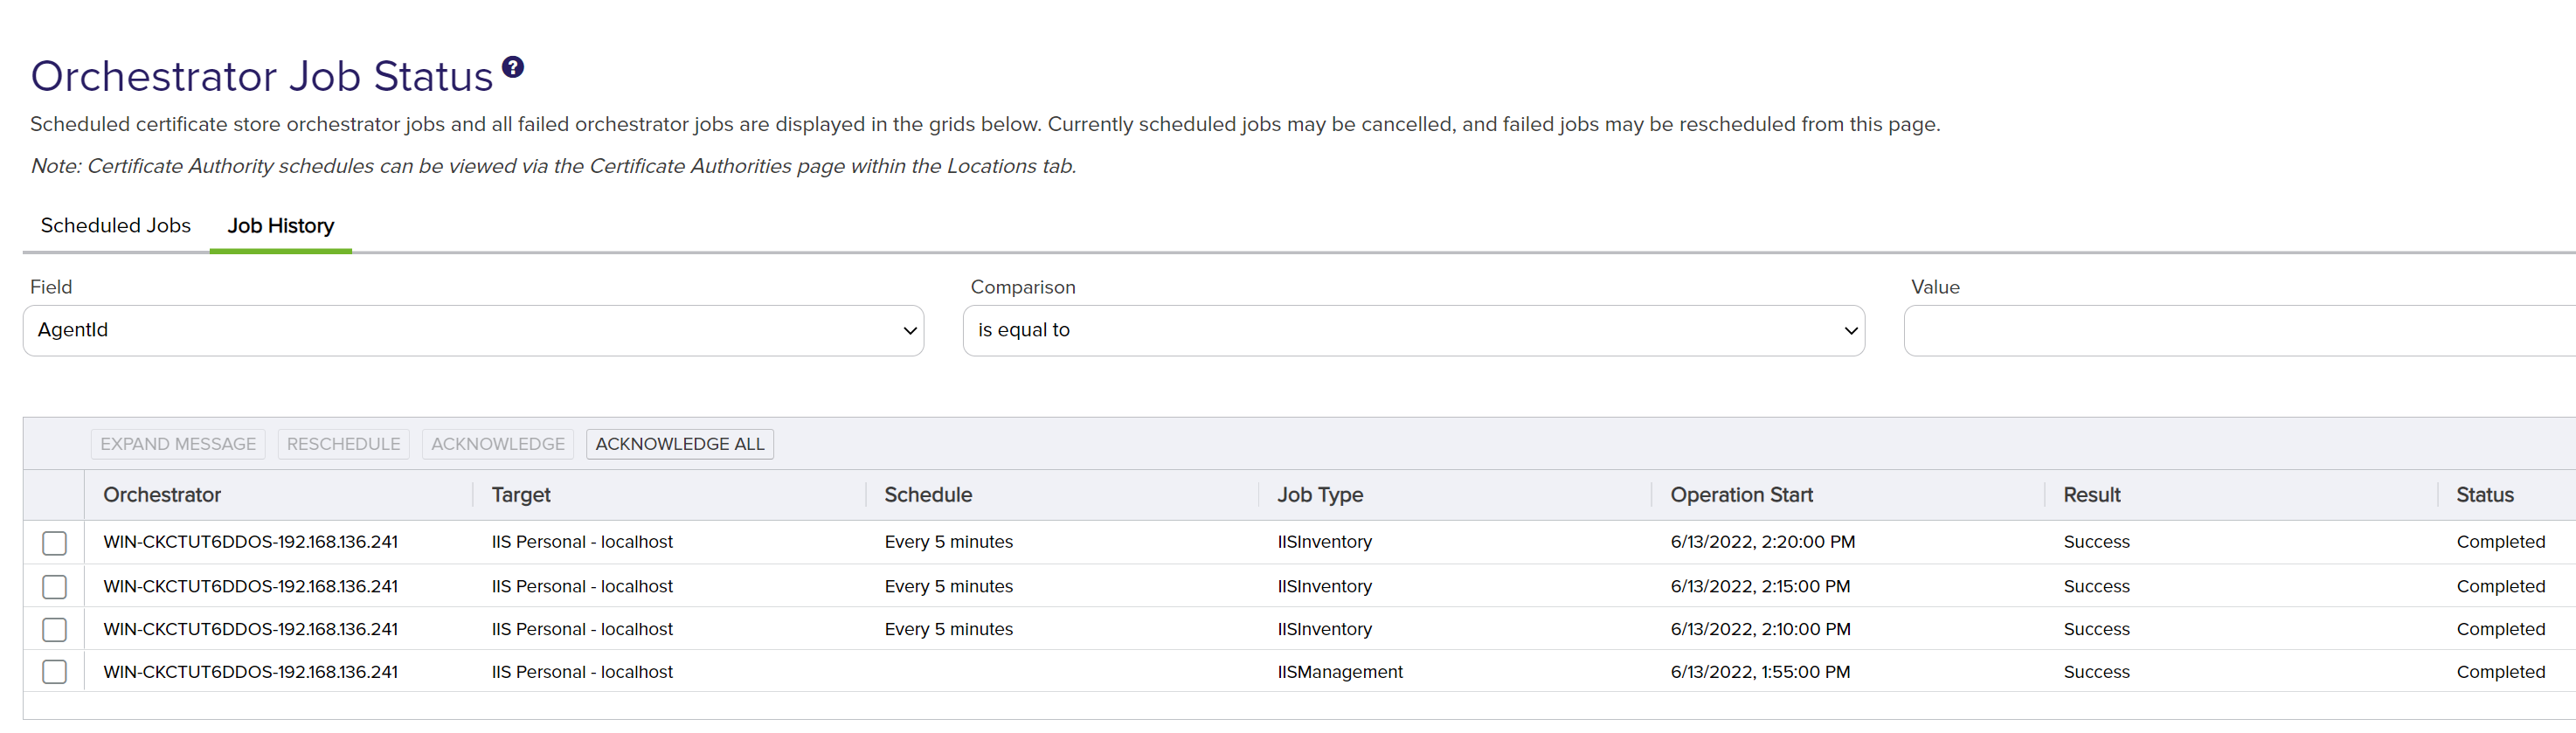Select the Job History tab
This screenshot has height=733, width=2576.
click(280, 226)
